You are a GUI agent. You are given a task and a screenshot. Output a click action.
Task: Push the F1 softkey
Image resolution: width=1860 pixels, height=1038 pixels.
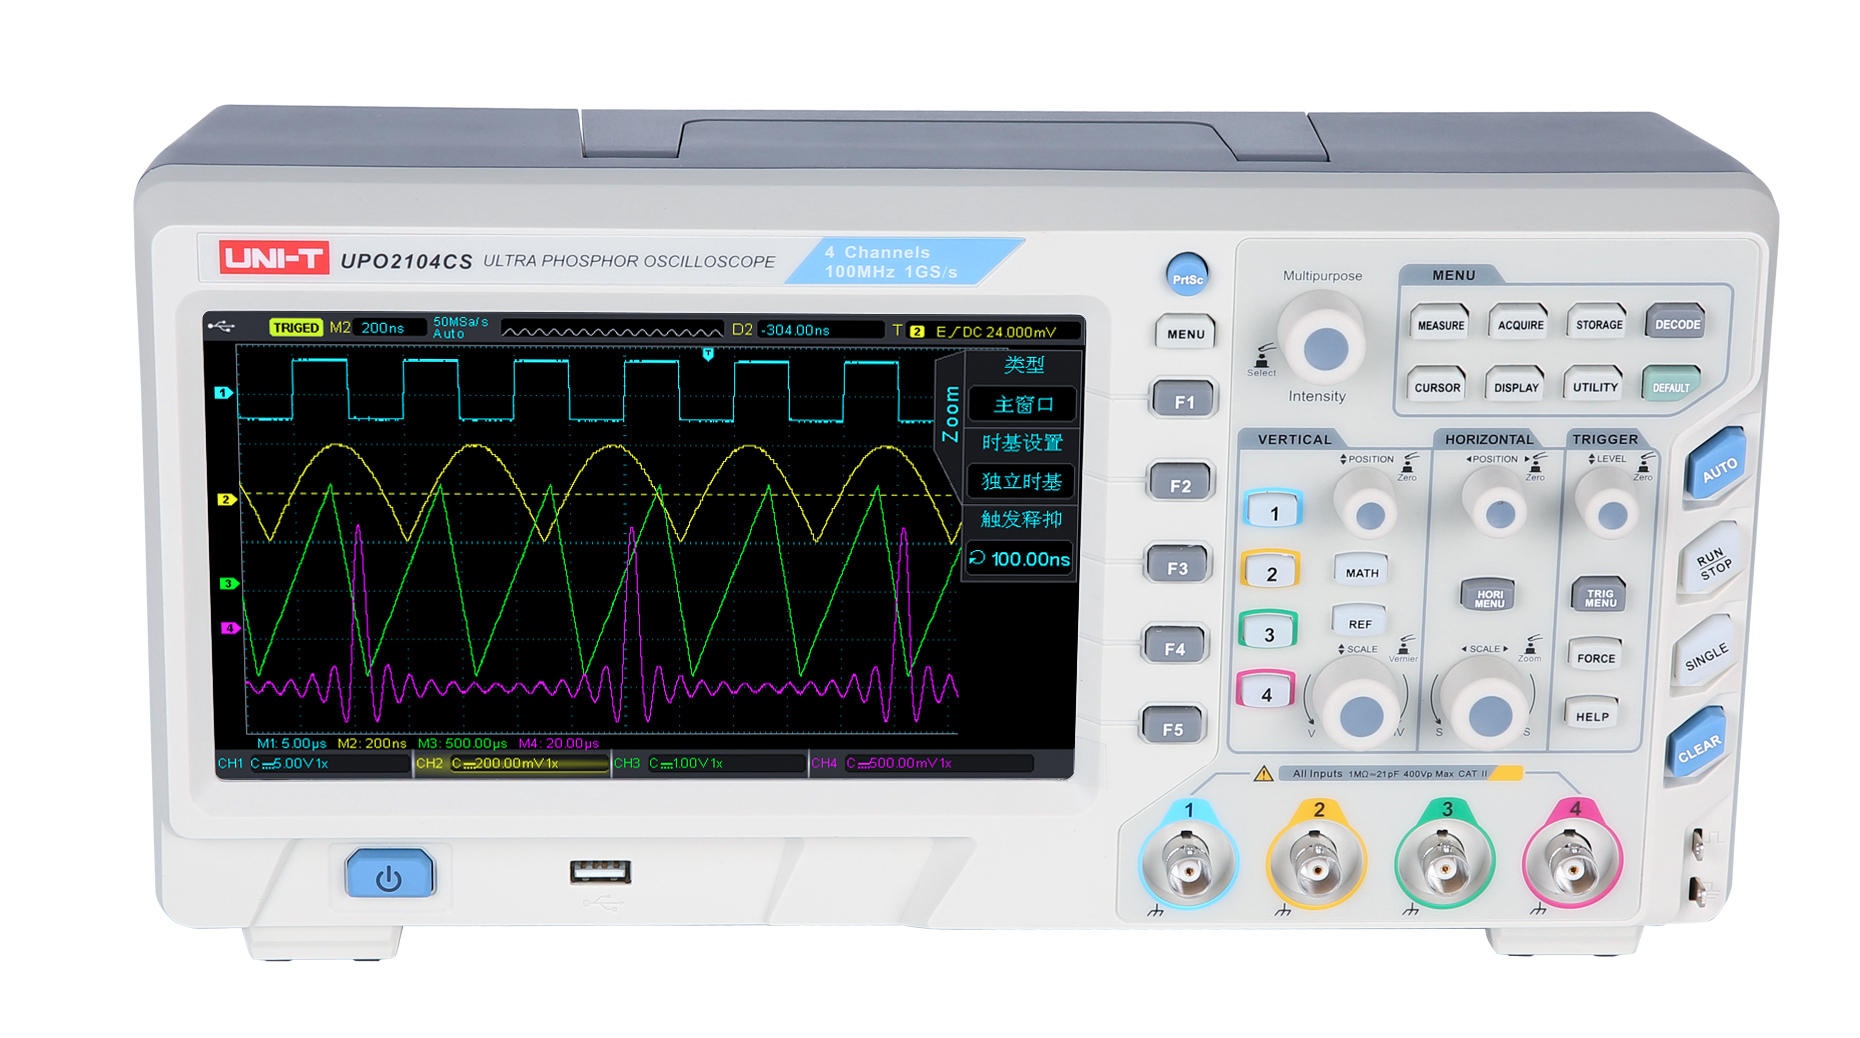pyautogui.click(x=1183, y=401)
